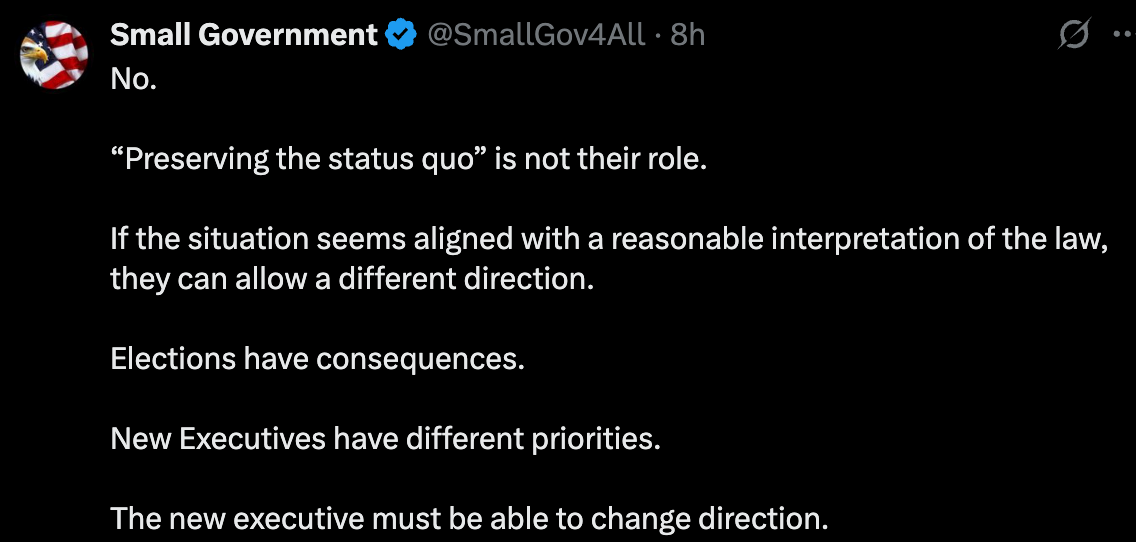Open the more options ellipsis menu

(x=1125, y=35)
